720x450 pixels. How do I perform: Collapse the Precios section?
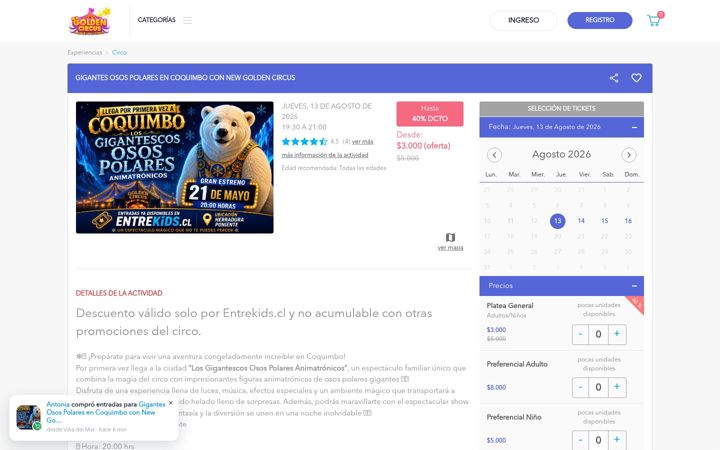point(634,286)
